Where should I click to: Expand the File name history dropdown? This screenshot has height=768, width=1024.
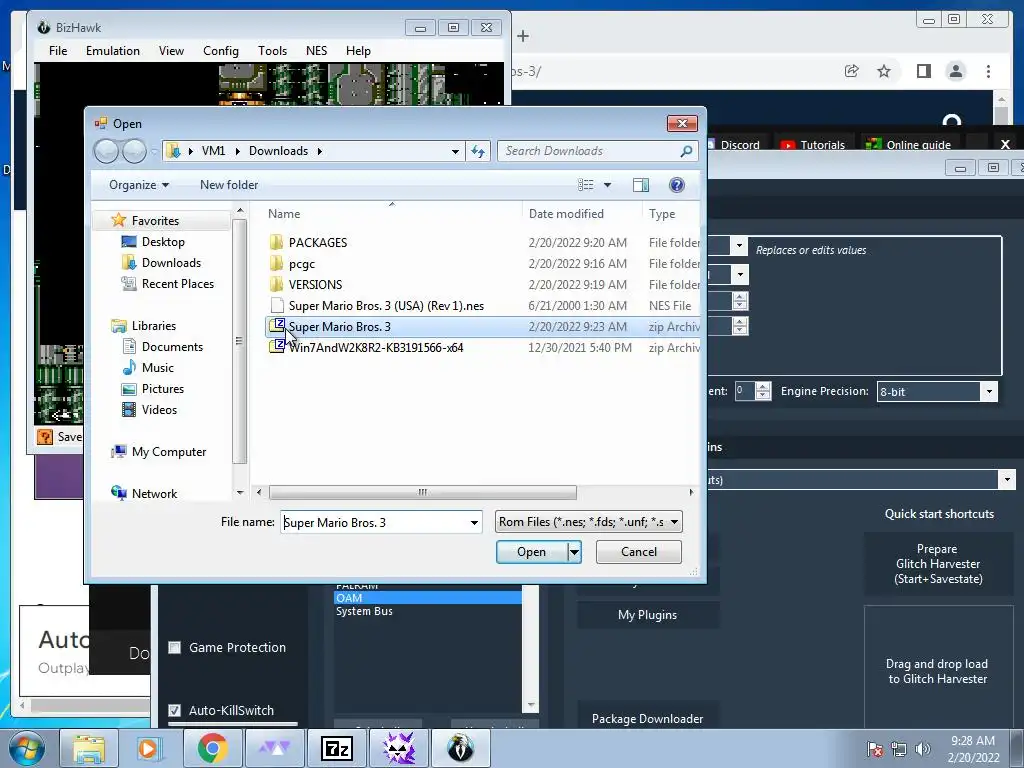pyautogui.click(x=474, y=522)
